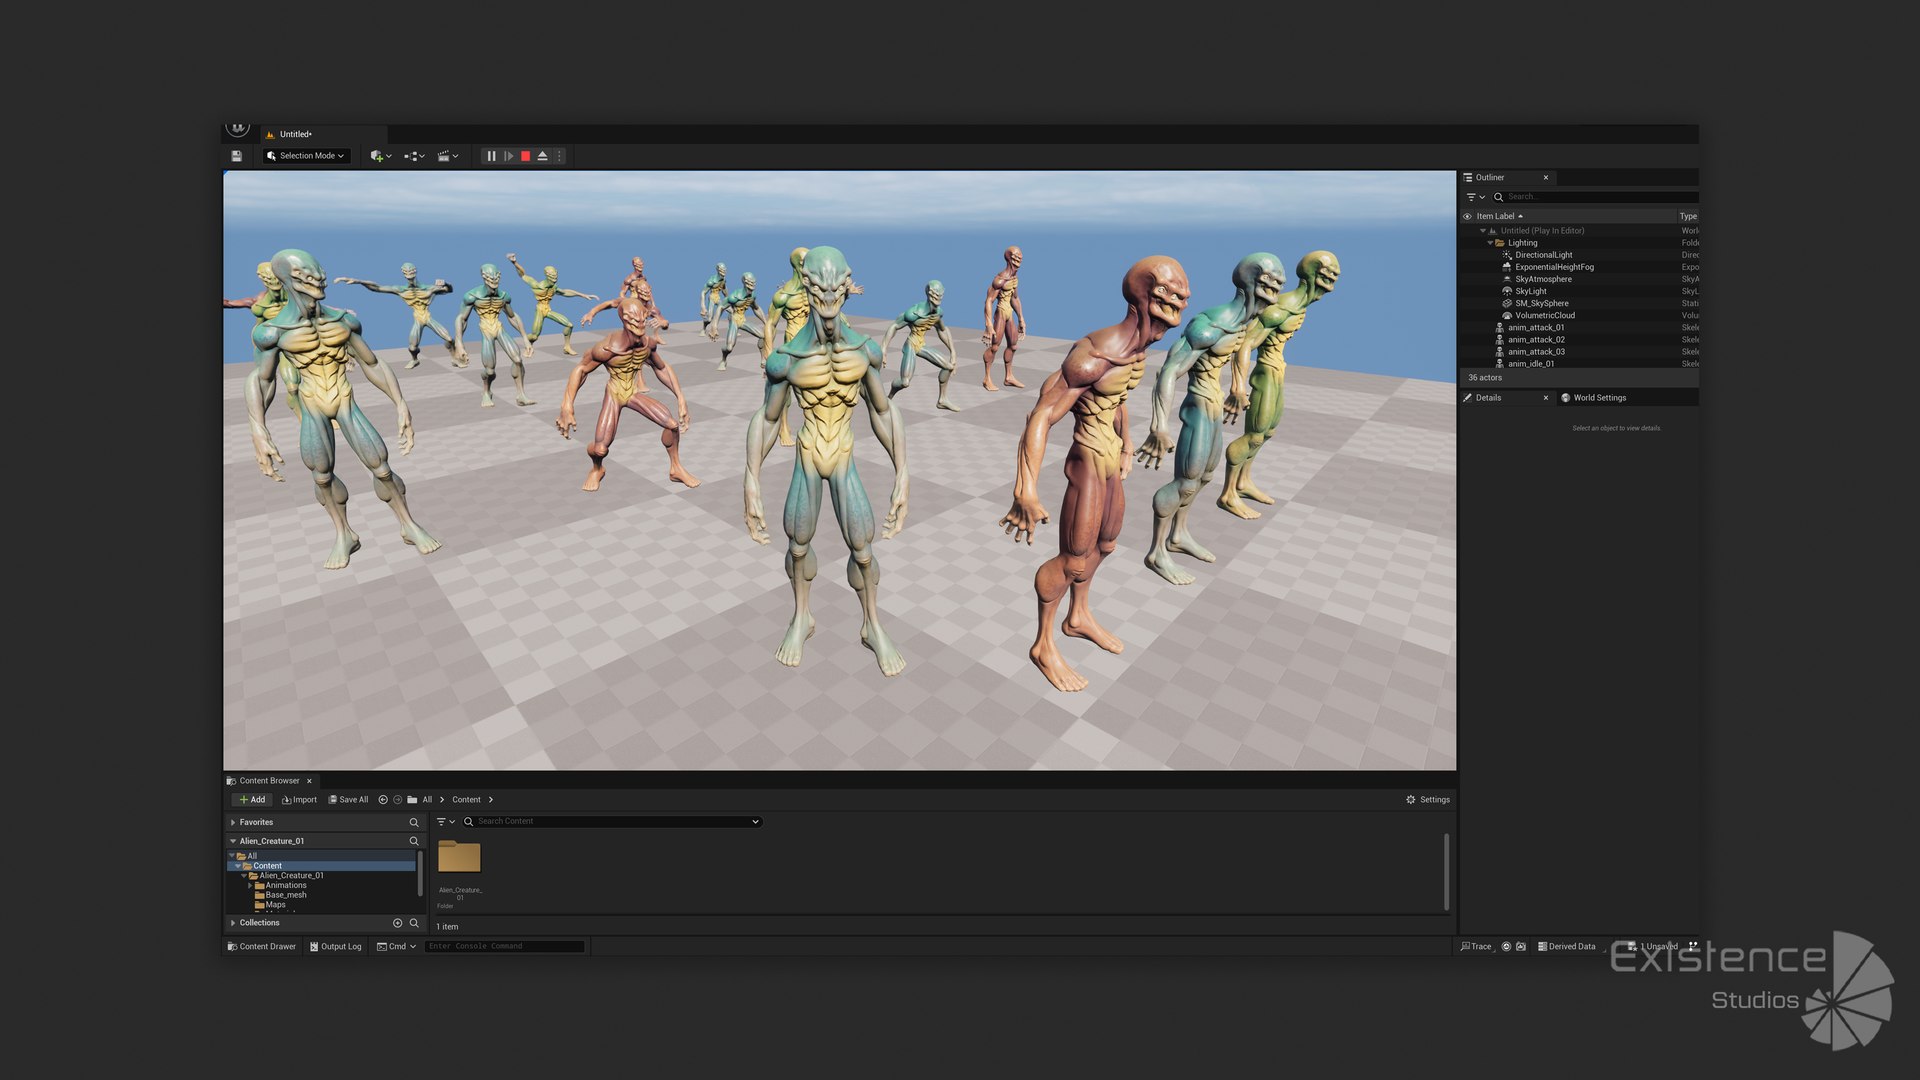Stop the play session with the red button
This screenshot has width=1920, height=1080.
click(x=525, y=156)
